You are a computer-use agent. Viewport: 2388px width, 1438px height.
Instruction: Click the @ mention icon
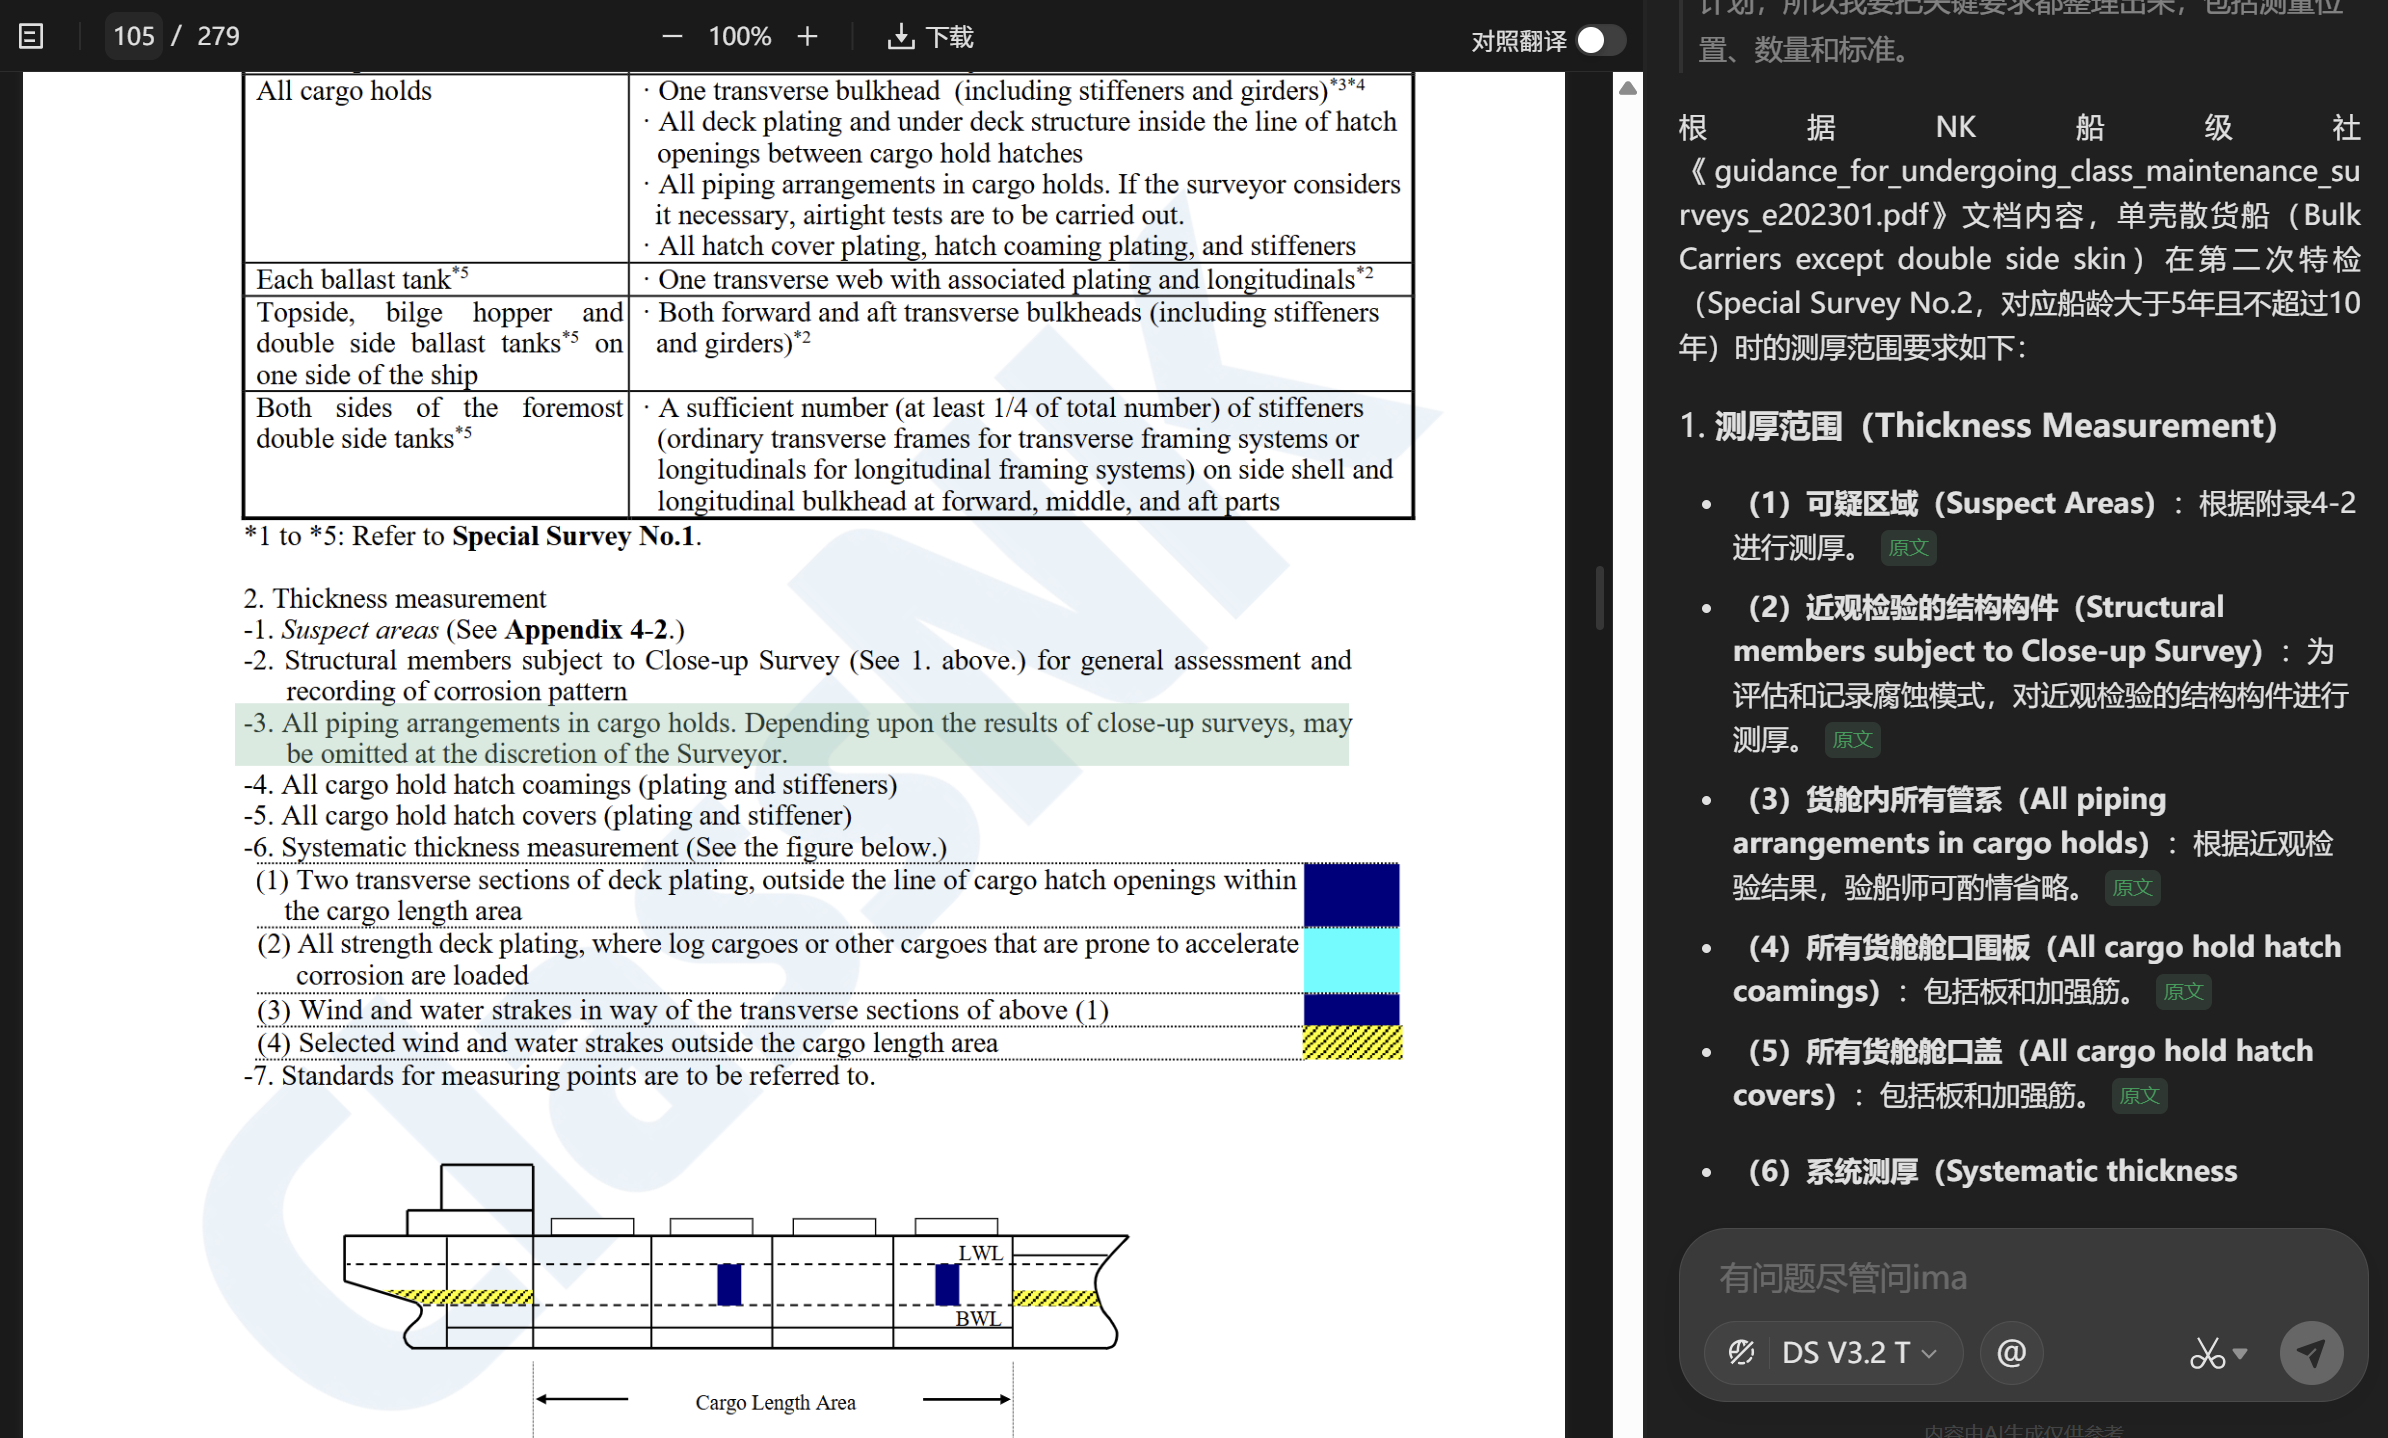pos(2011,1353)
